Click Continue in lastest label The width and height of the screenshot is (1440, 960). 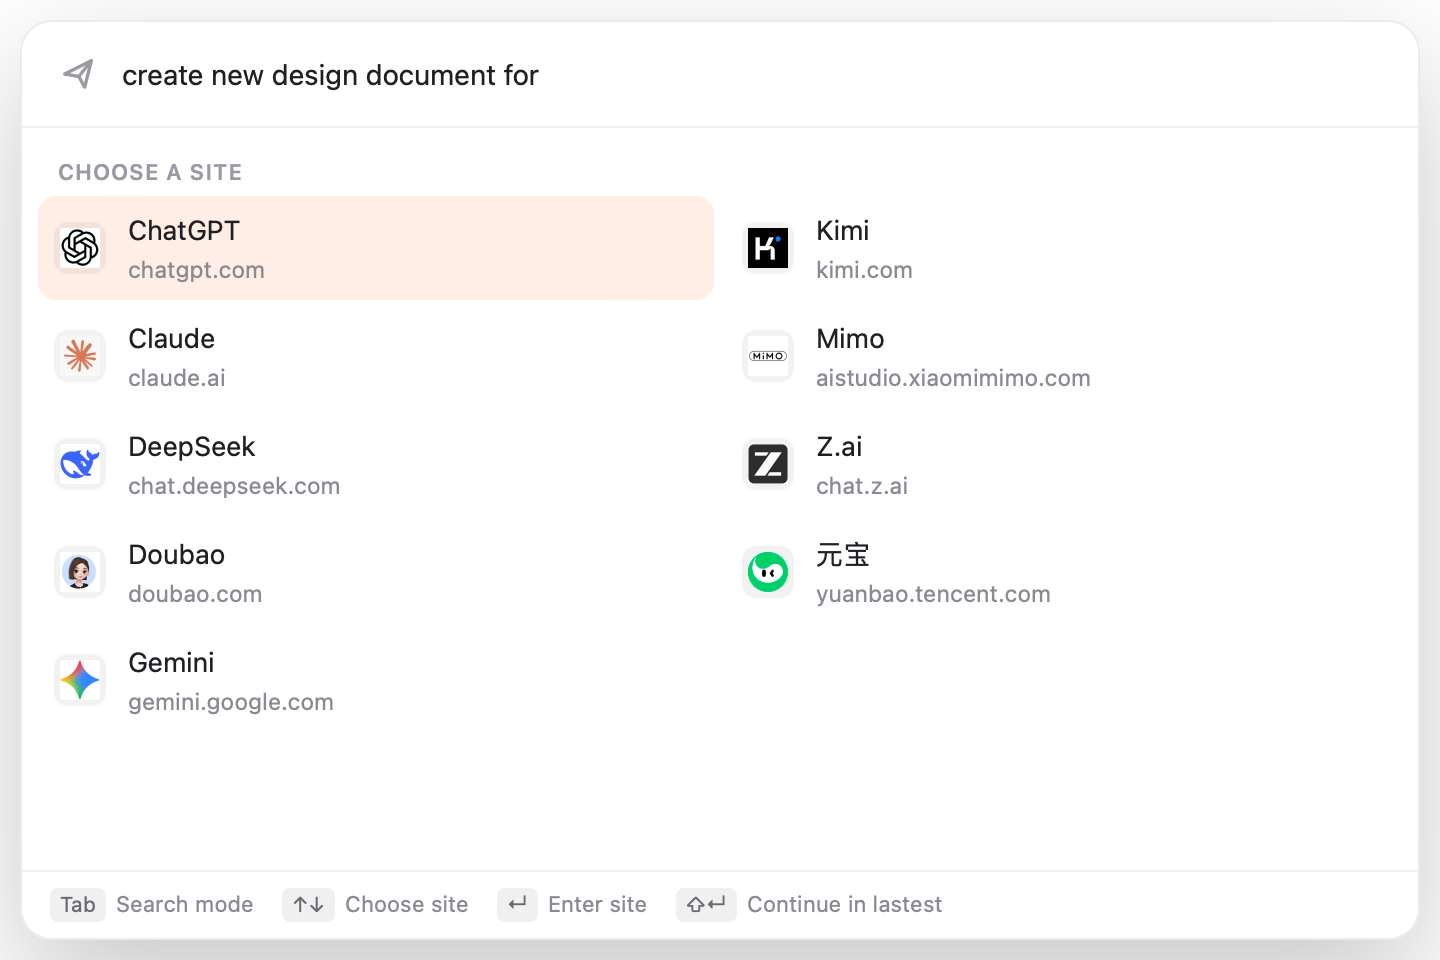pos(845,905)
